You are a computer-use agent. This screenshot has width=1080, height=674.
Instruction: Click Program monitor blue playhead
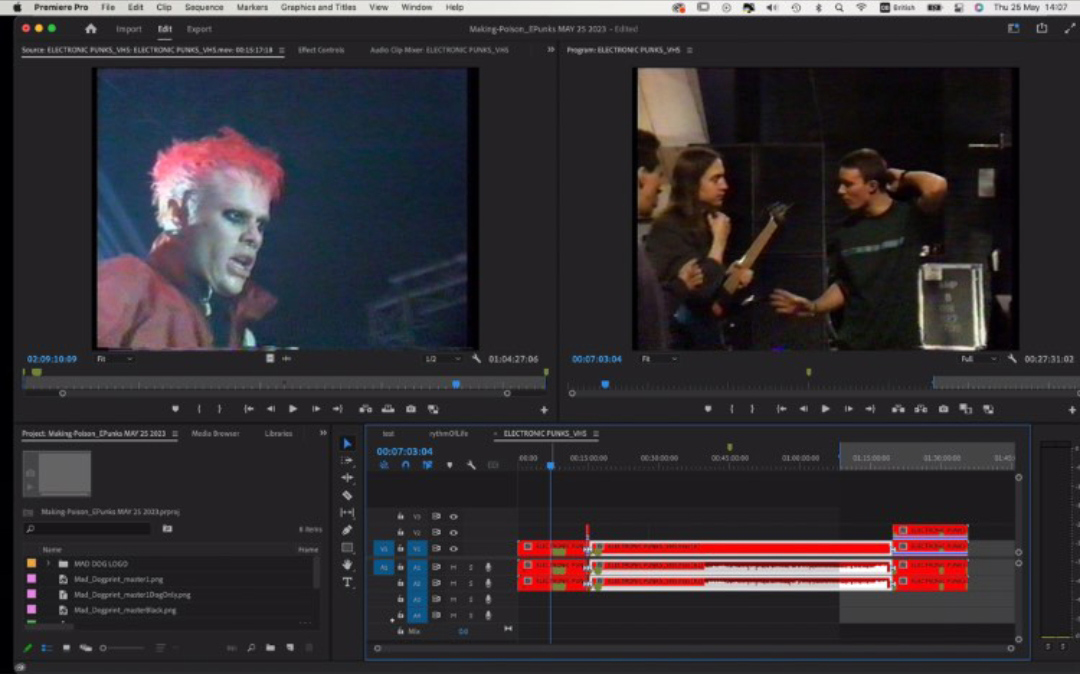point(605,384)
